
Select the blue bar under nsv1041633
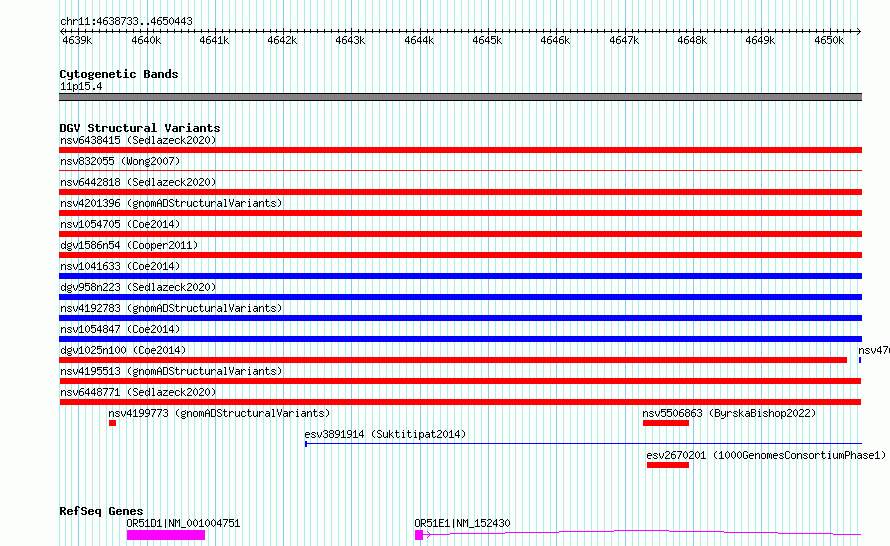pos(460,276)
